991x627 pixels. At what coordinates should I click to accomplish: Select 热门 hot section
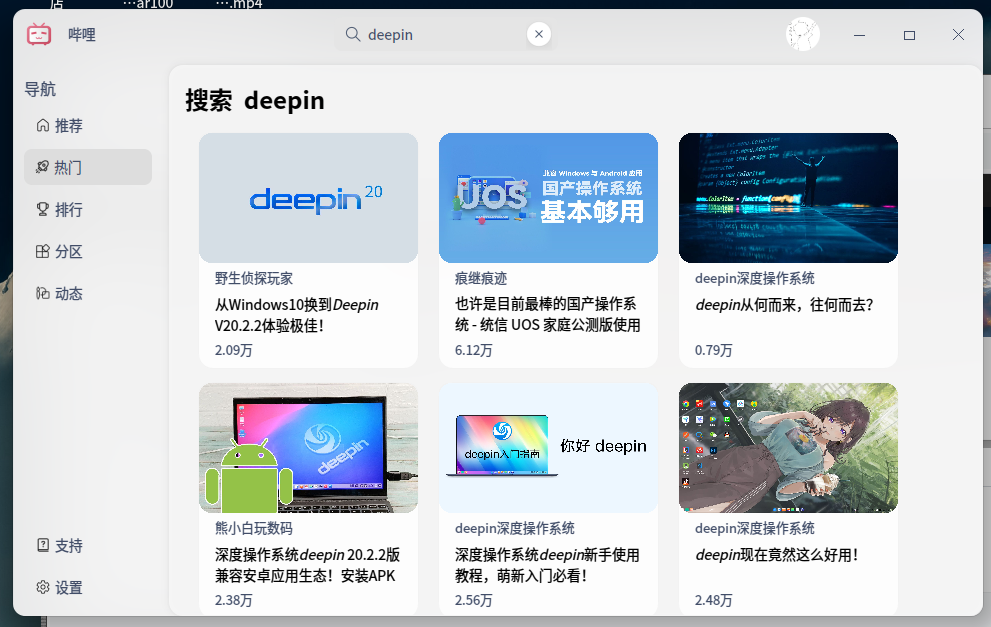pyautogui.click(x=88, y=167)
